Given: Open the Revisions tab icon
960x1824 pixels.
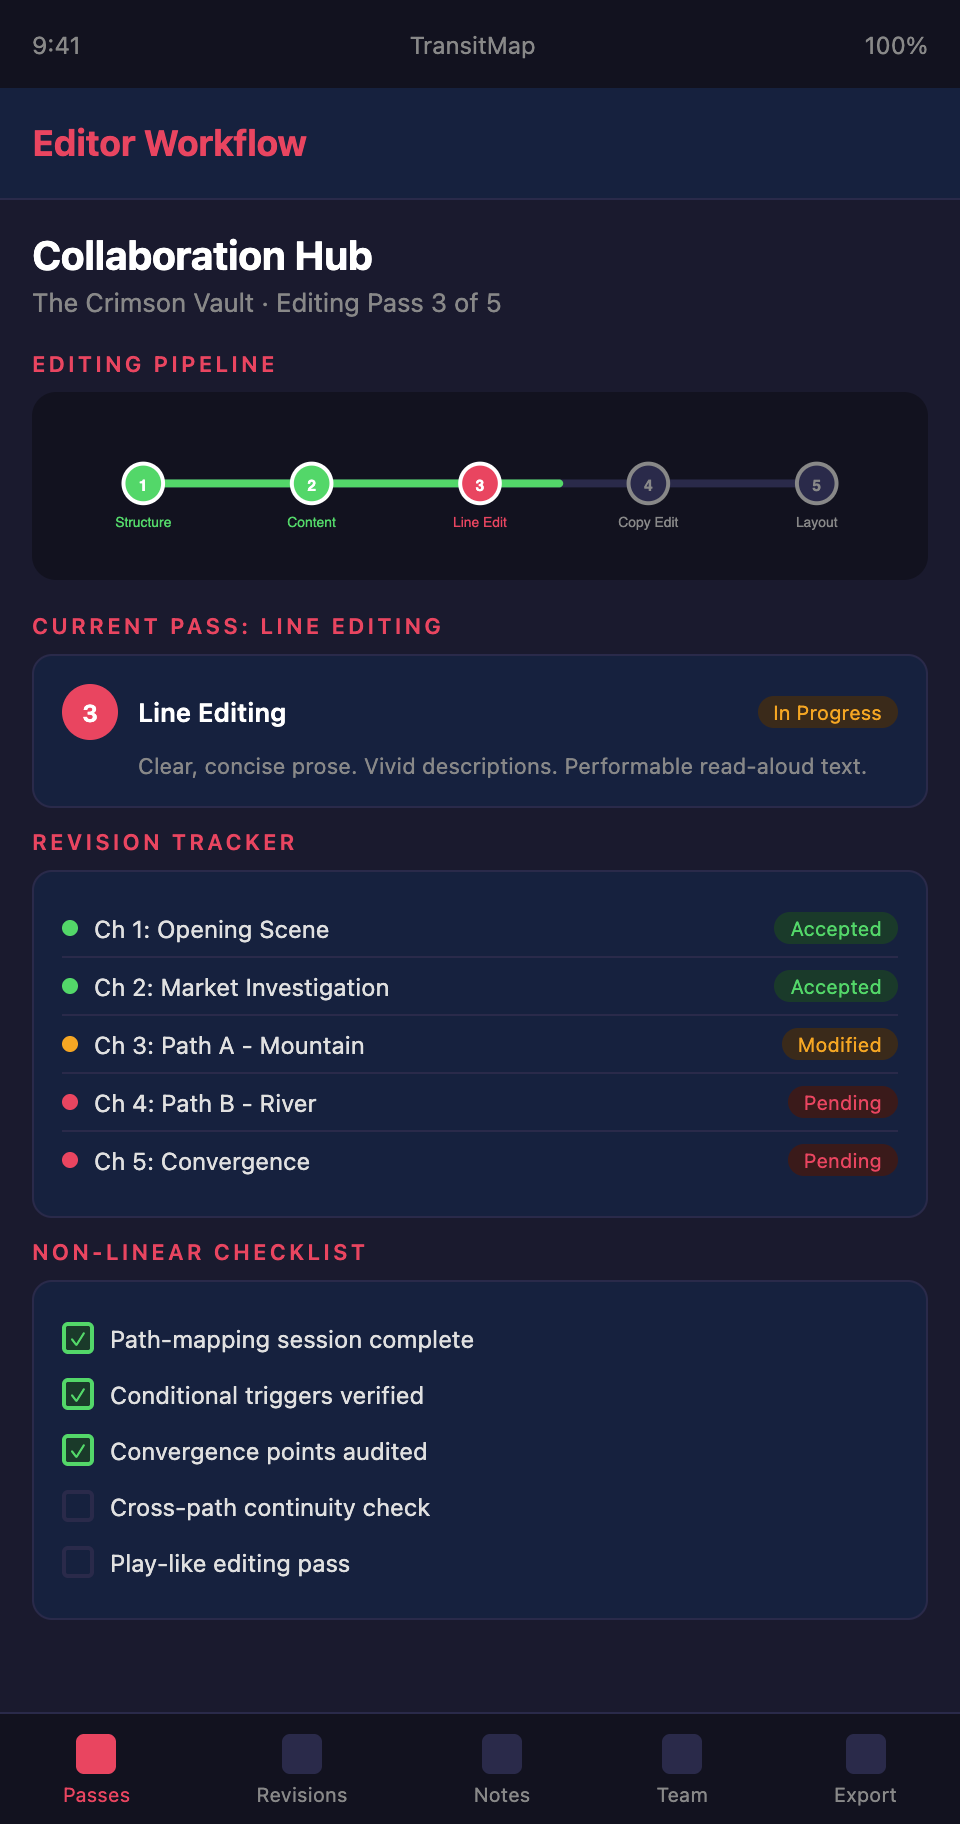Looking at the screenshot, I should coord(301,1754).
